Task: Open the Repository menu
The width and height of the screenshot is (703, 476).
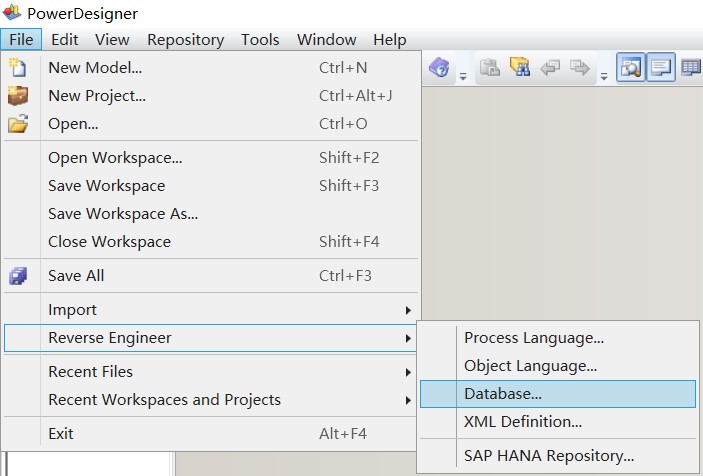Action: click(x=185, y=40)
